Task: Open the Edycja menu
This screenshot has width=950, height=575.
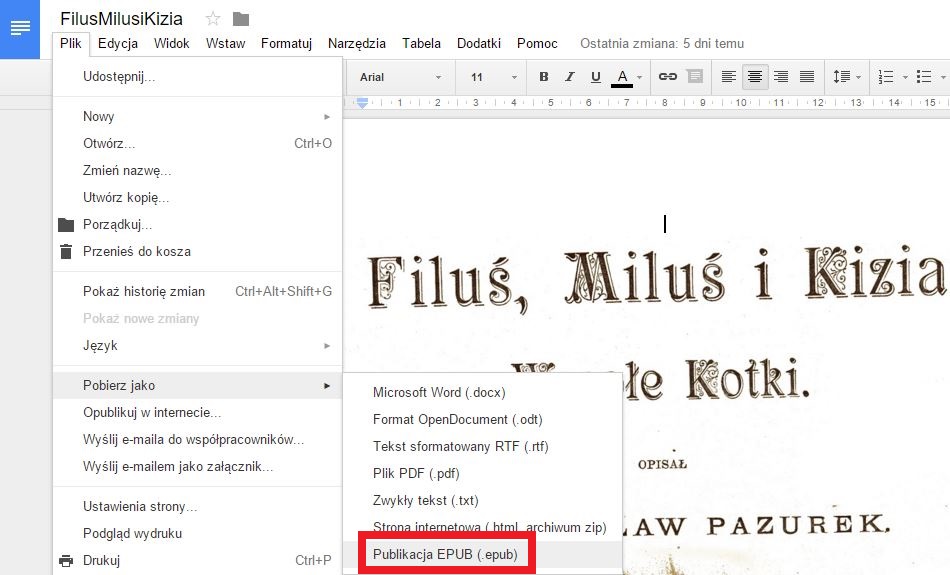Action: [x=118, y=44]
